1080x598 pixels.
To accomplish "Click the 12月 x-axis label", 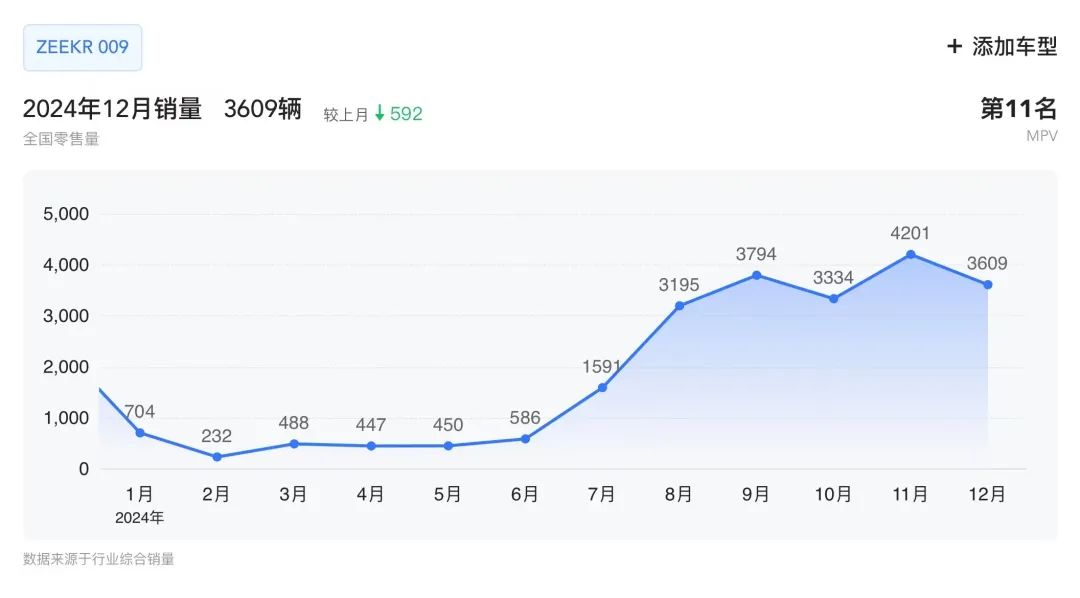I will click(x=987, y=494).
